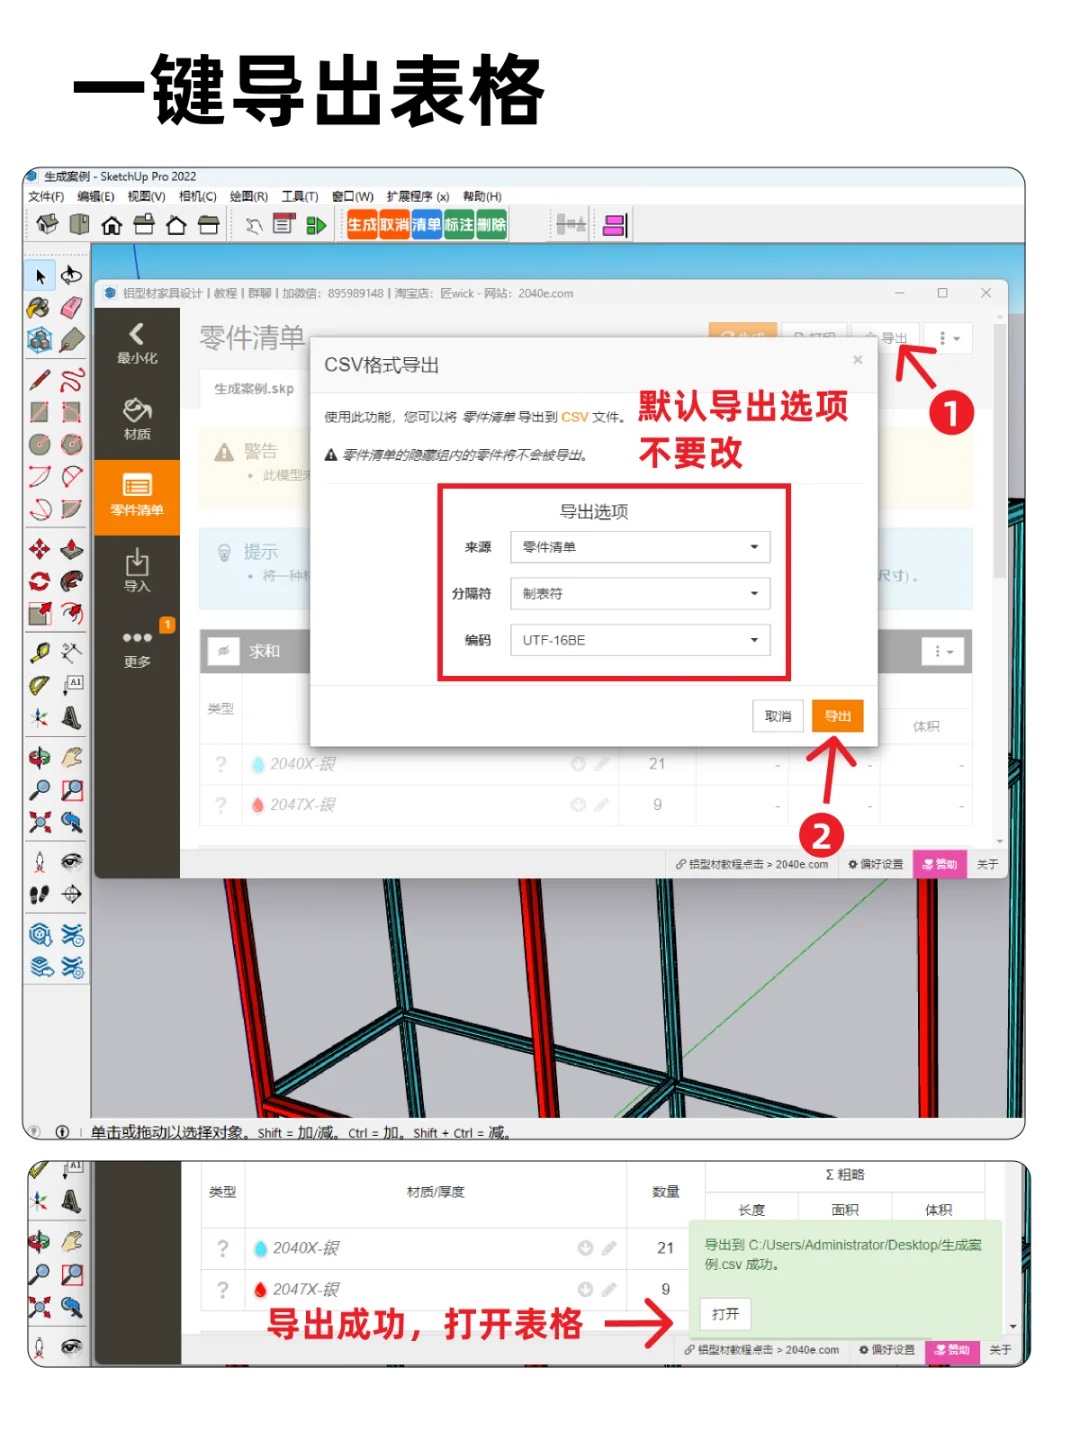This screenshot has height=1440, width=1080.
Task: Open the 来源 source dropdown showing 零件清单
Action: coord(640,547)
